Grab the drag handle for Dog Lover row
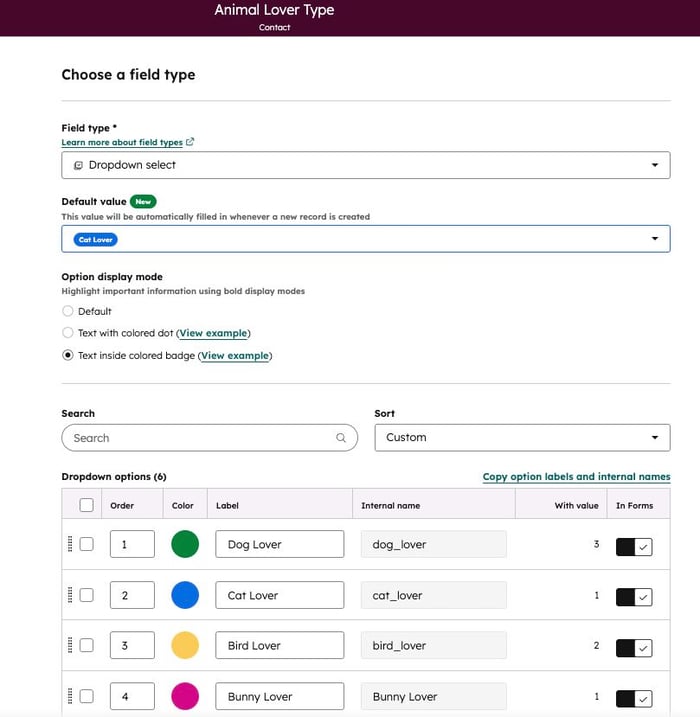This screenshot has height=717, width=700. [x=70, y=544]
